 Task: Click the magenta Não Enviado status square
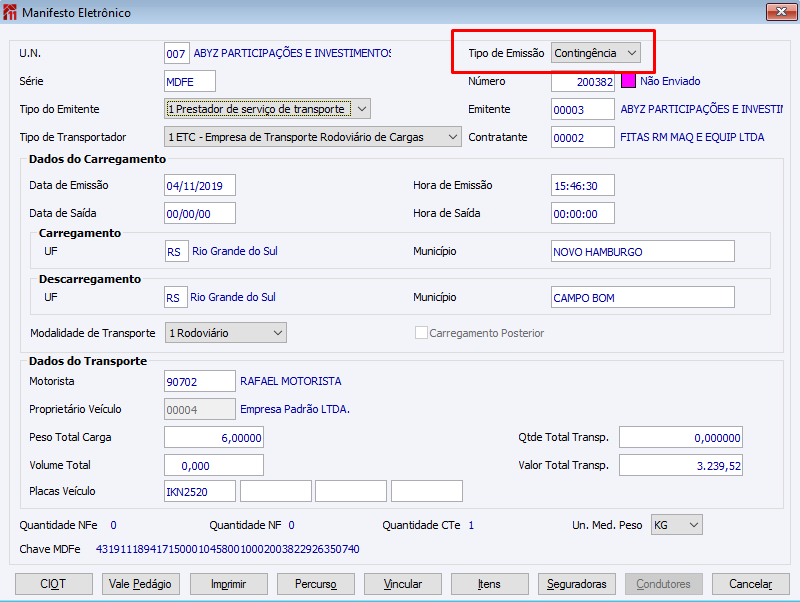coord(629,81)
